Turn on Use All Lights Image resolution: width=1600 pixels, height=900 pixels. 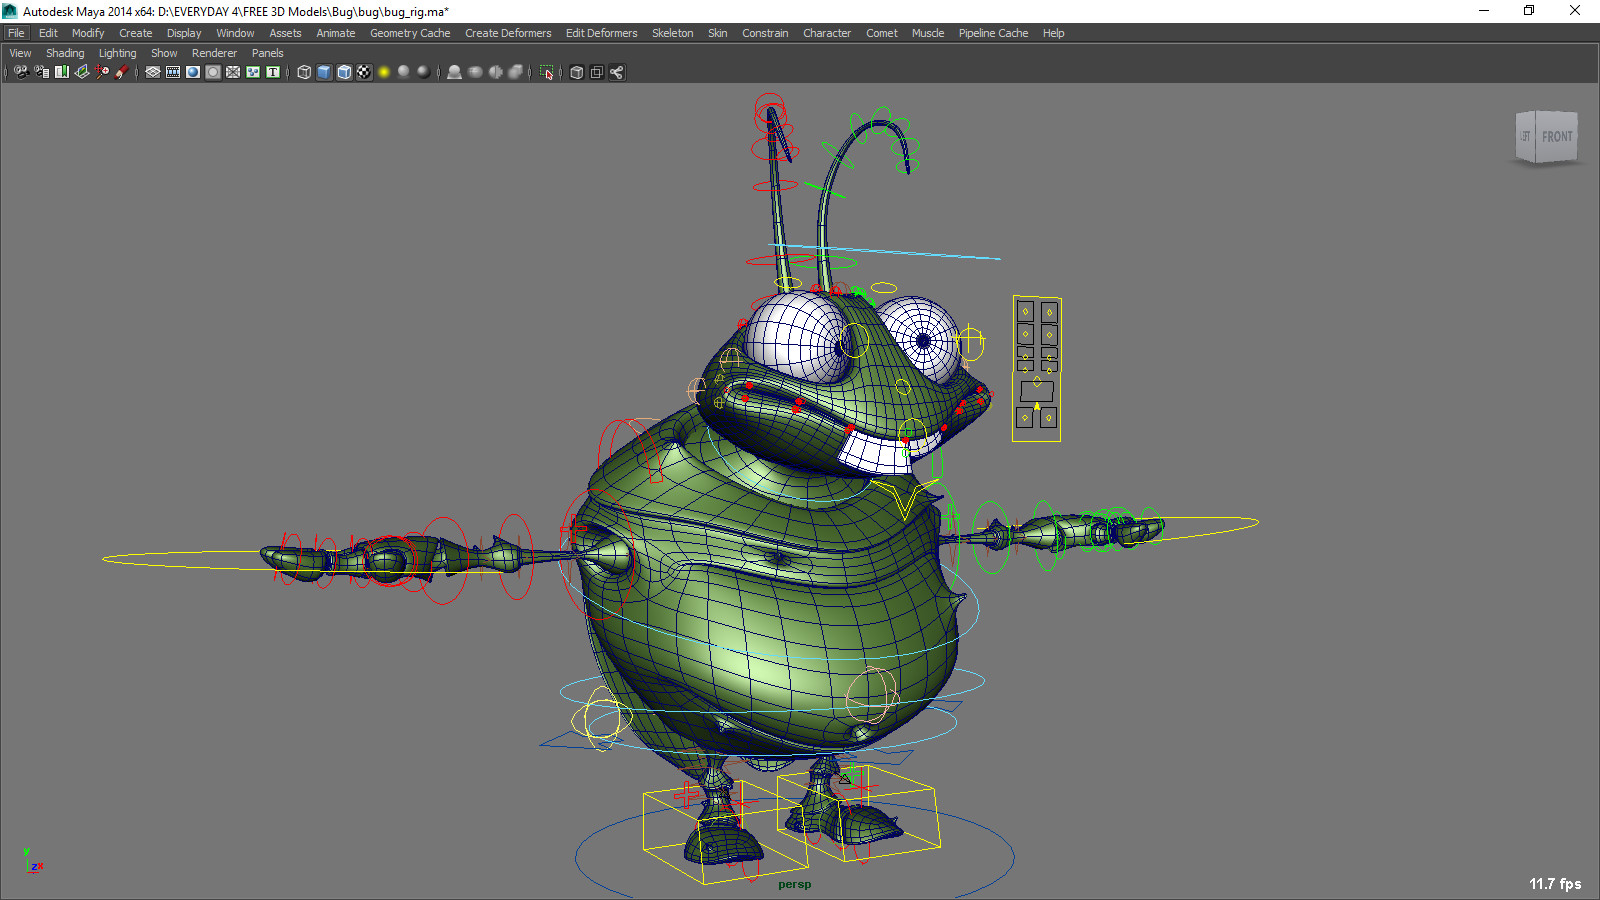tap(385, 72)
